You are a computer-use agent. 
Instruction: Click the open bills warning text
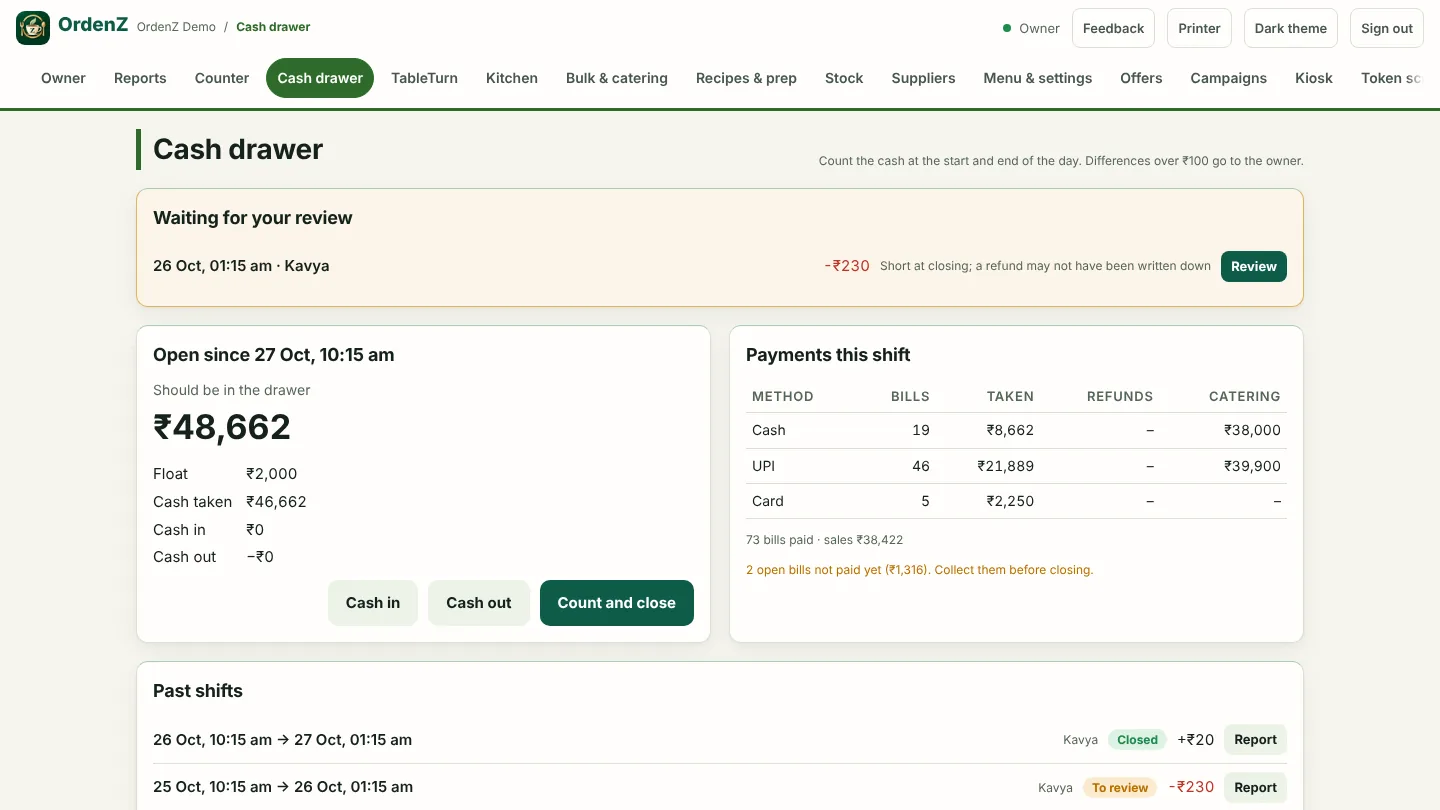tap(920, 570)
